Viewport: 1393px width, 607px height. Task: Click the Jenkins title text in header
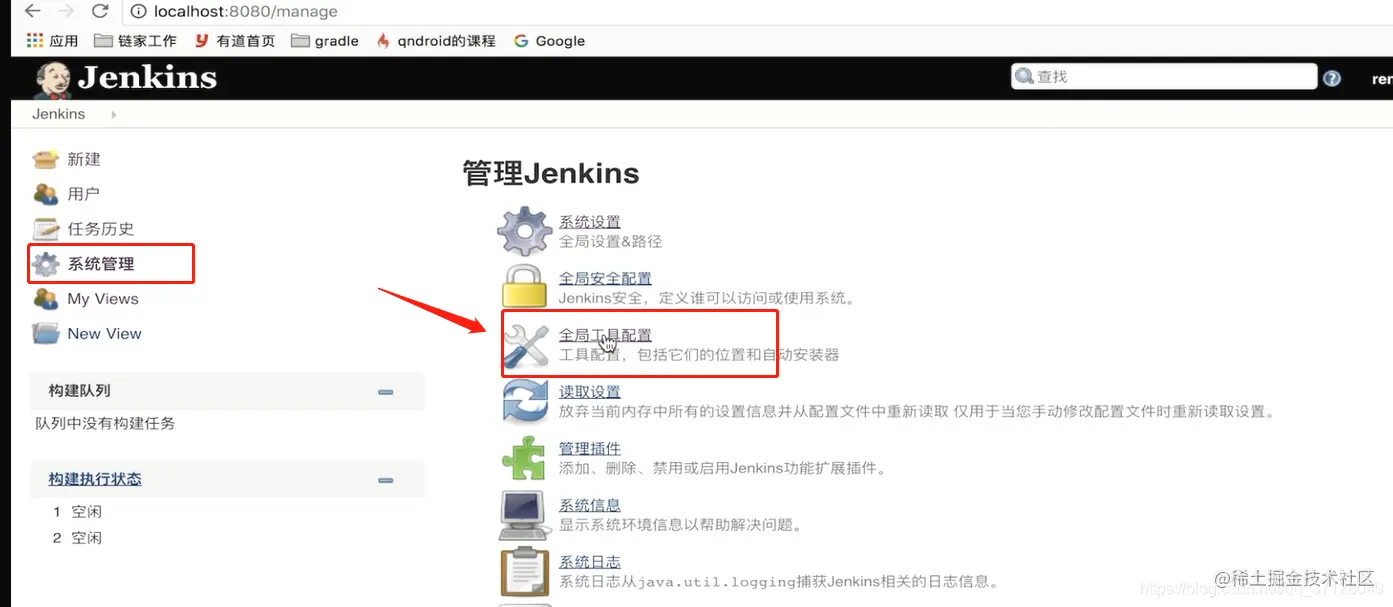147,77
